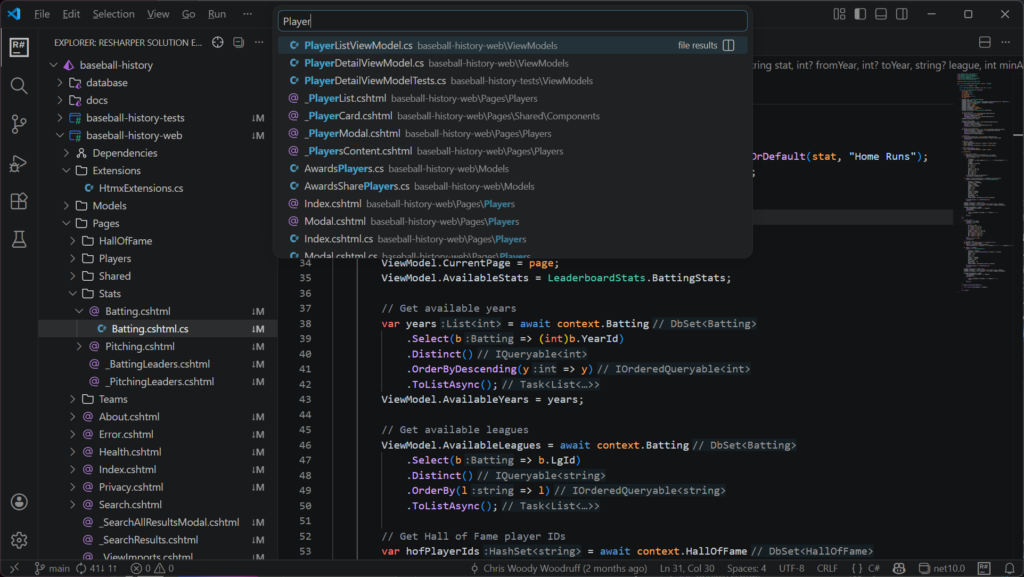Open the Run menu
Viewport: 1024px width, 577px height.
(217, 14)
